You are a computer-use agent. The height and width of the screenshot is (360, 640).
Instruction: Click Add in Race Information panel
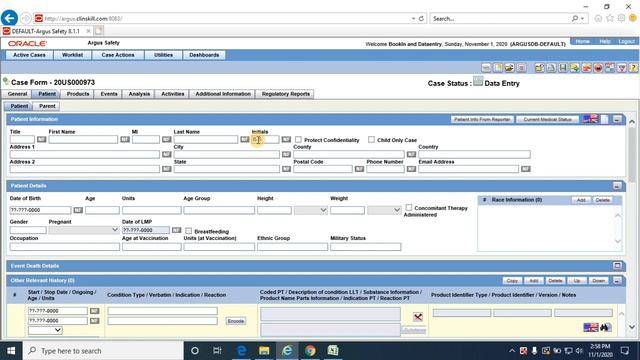tap(581, 200)
